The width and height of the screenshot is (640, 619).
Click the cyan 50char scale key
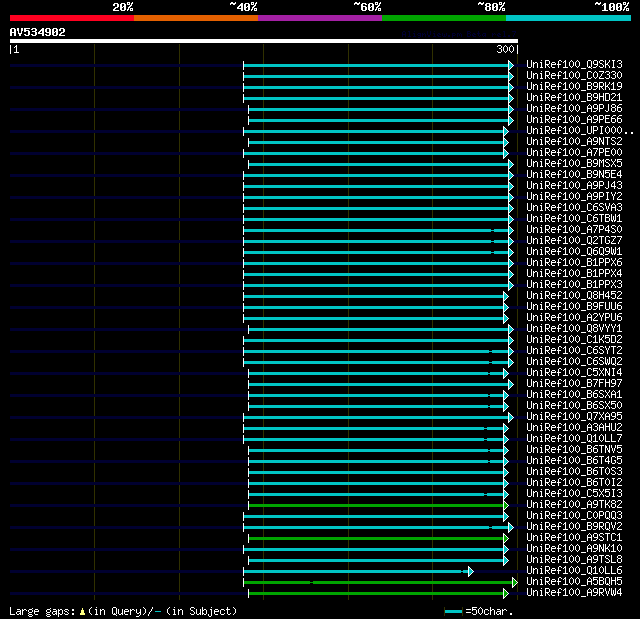[453, 611]
